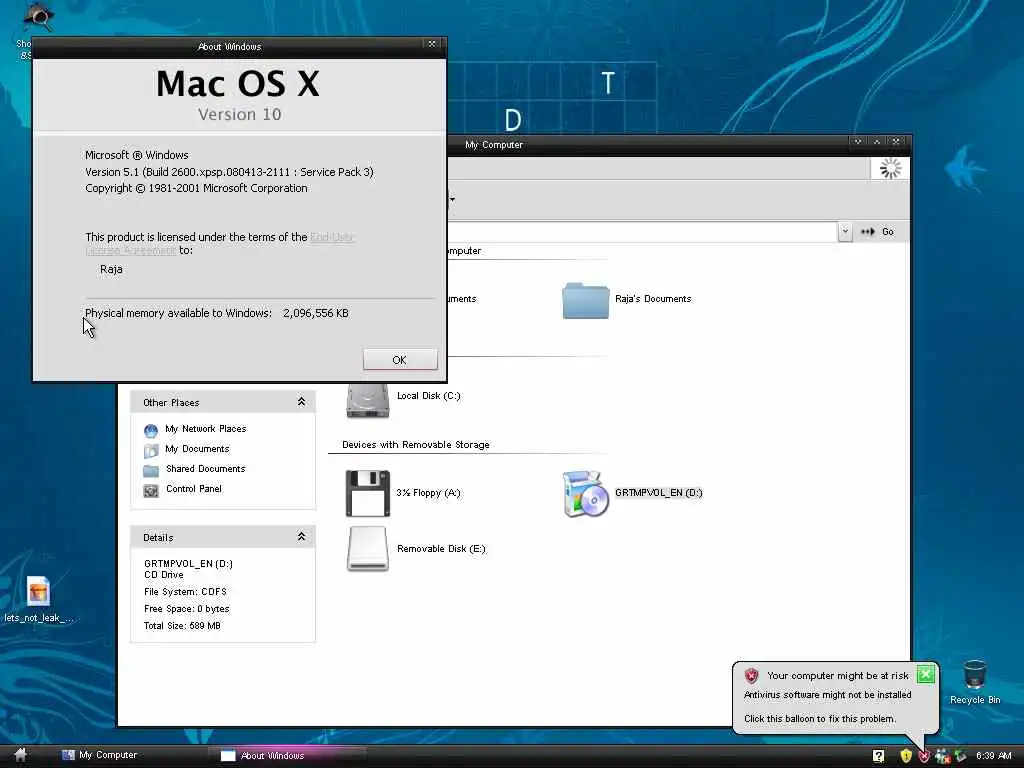Click the Go button next to address bar
Screen dimensions: 1024x768
878,232
